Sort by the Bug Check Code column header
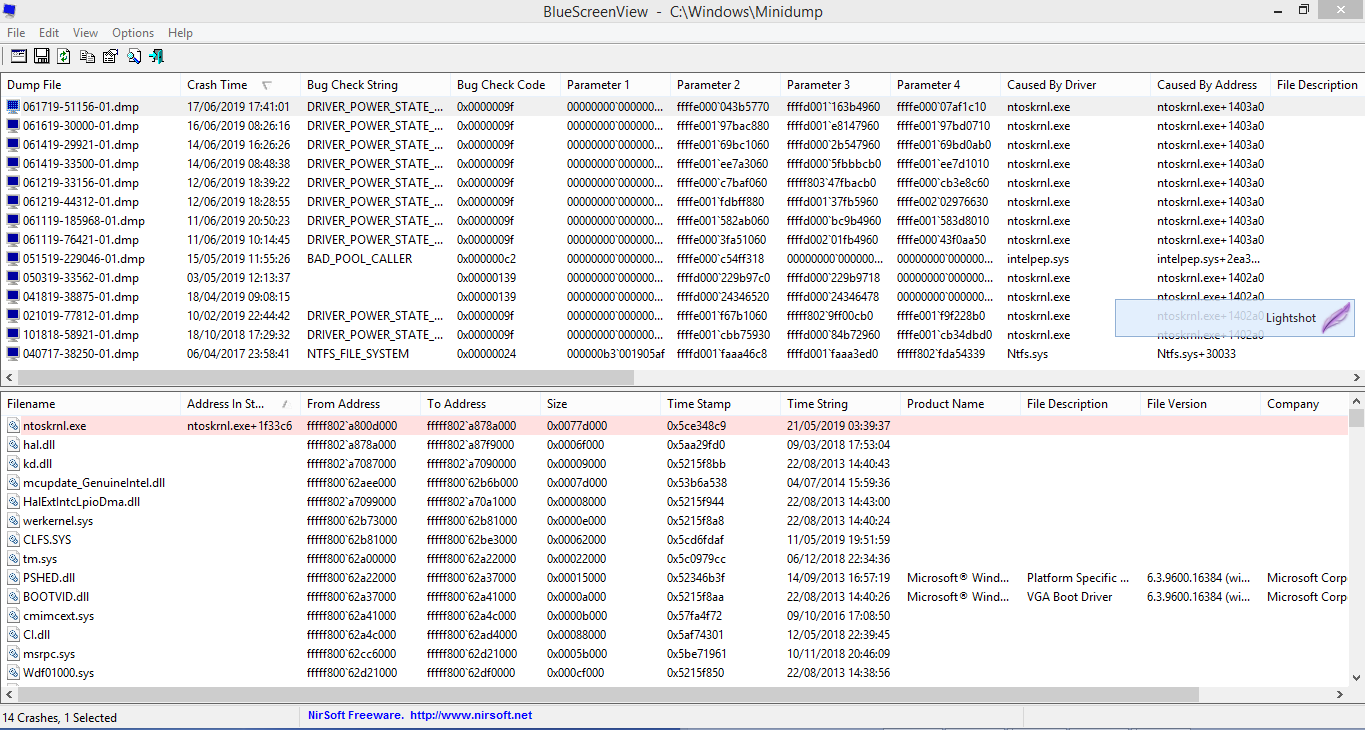 505,85
